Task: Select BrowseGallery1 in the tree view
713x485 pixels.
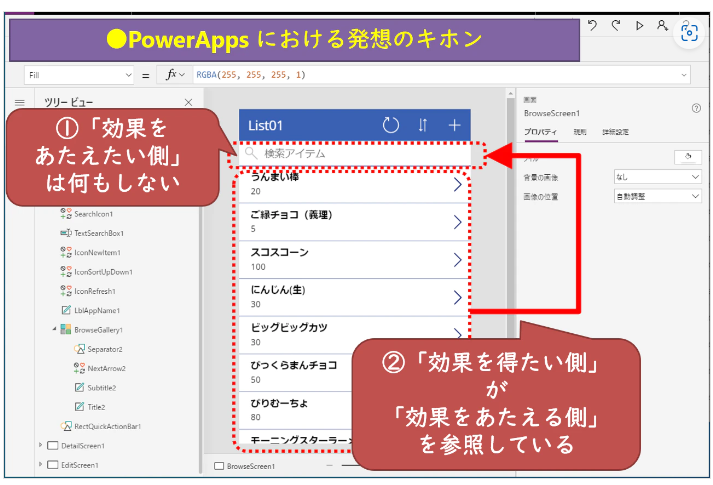Action: tap(98, 330)
